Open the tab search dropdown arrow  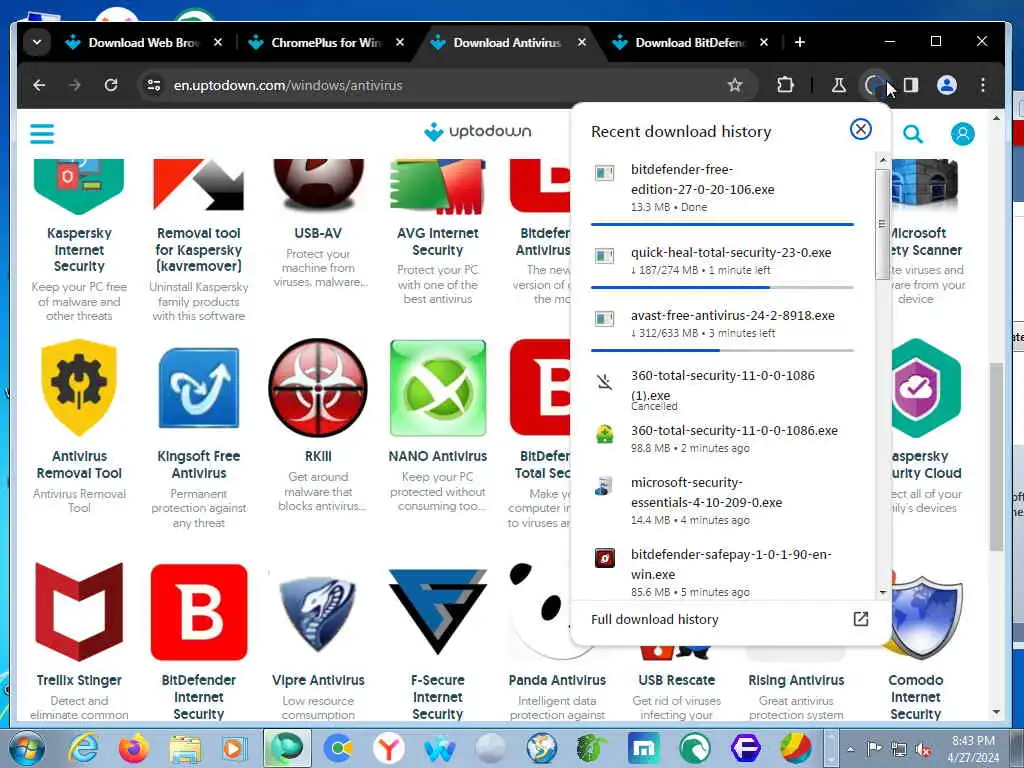tap(37, 42)
